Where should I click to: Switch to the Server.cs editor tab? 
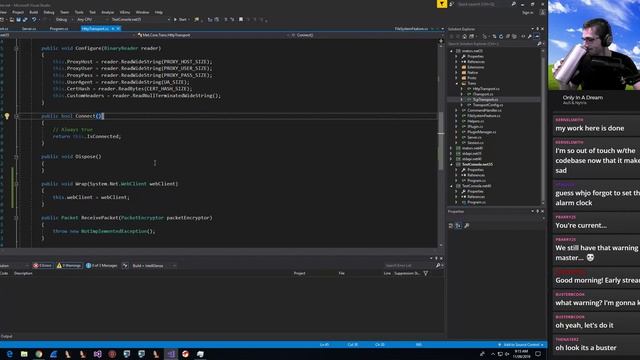pos(29,29)
